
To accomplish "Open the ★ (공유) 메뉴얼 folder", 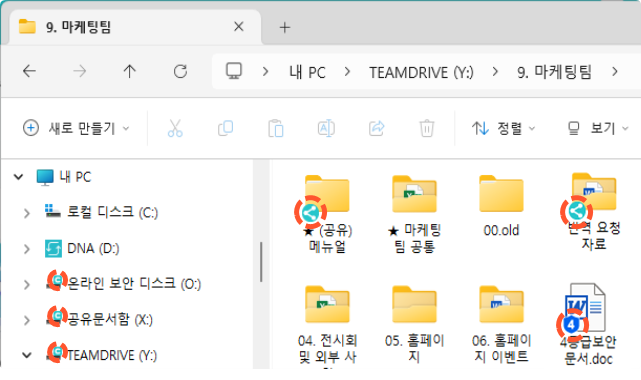I will coord(327,213).
